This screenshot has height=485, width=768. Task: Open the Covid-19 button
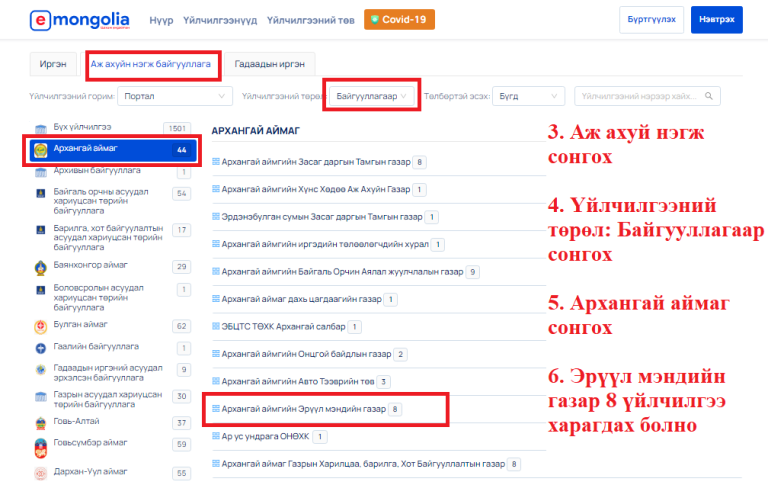(x=399, y=20)
